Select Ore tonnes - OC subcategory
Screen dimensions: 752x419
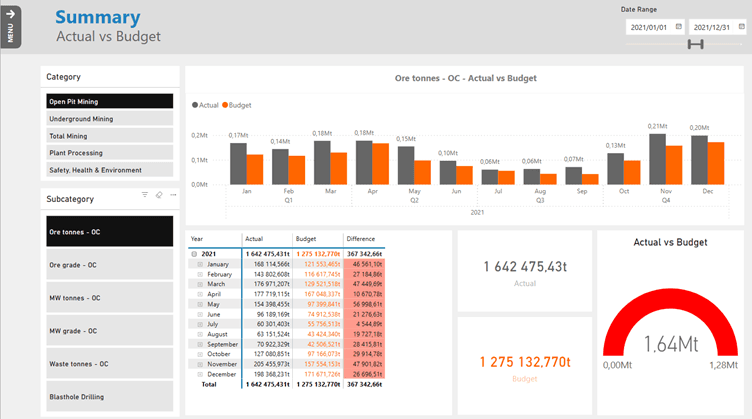[110, 232]
